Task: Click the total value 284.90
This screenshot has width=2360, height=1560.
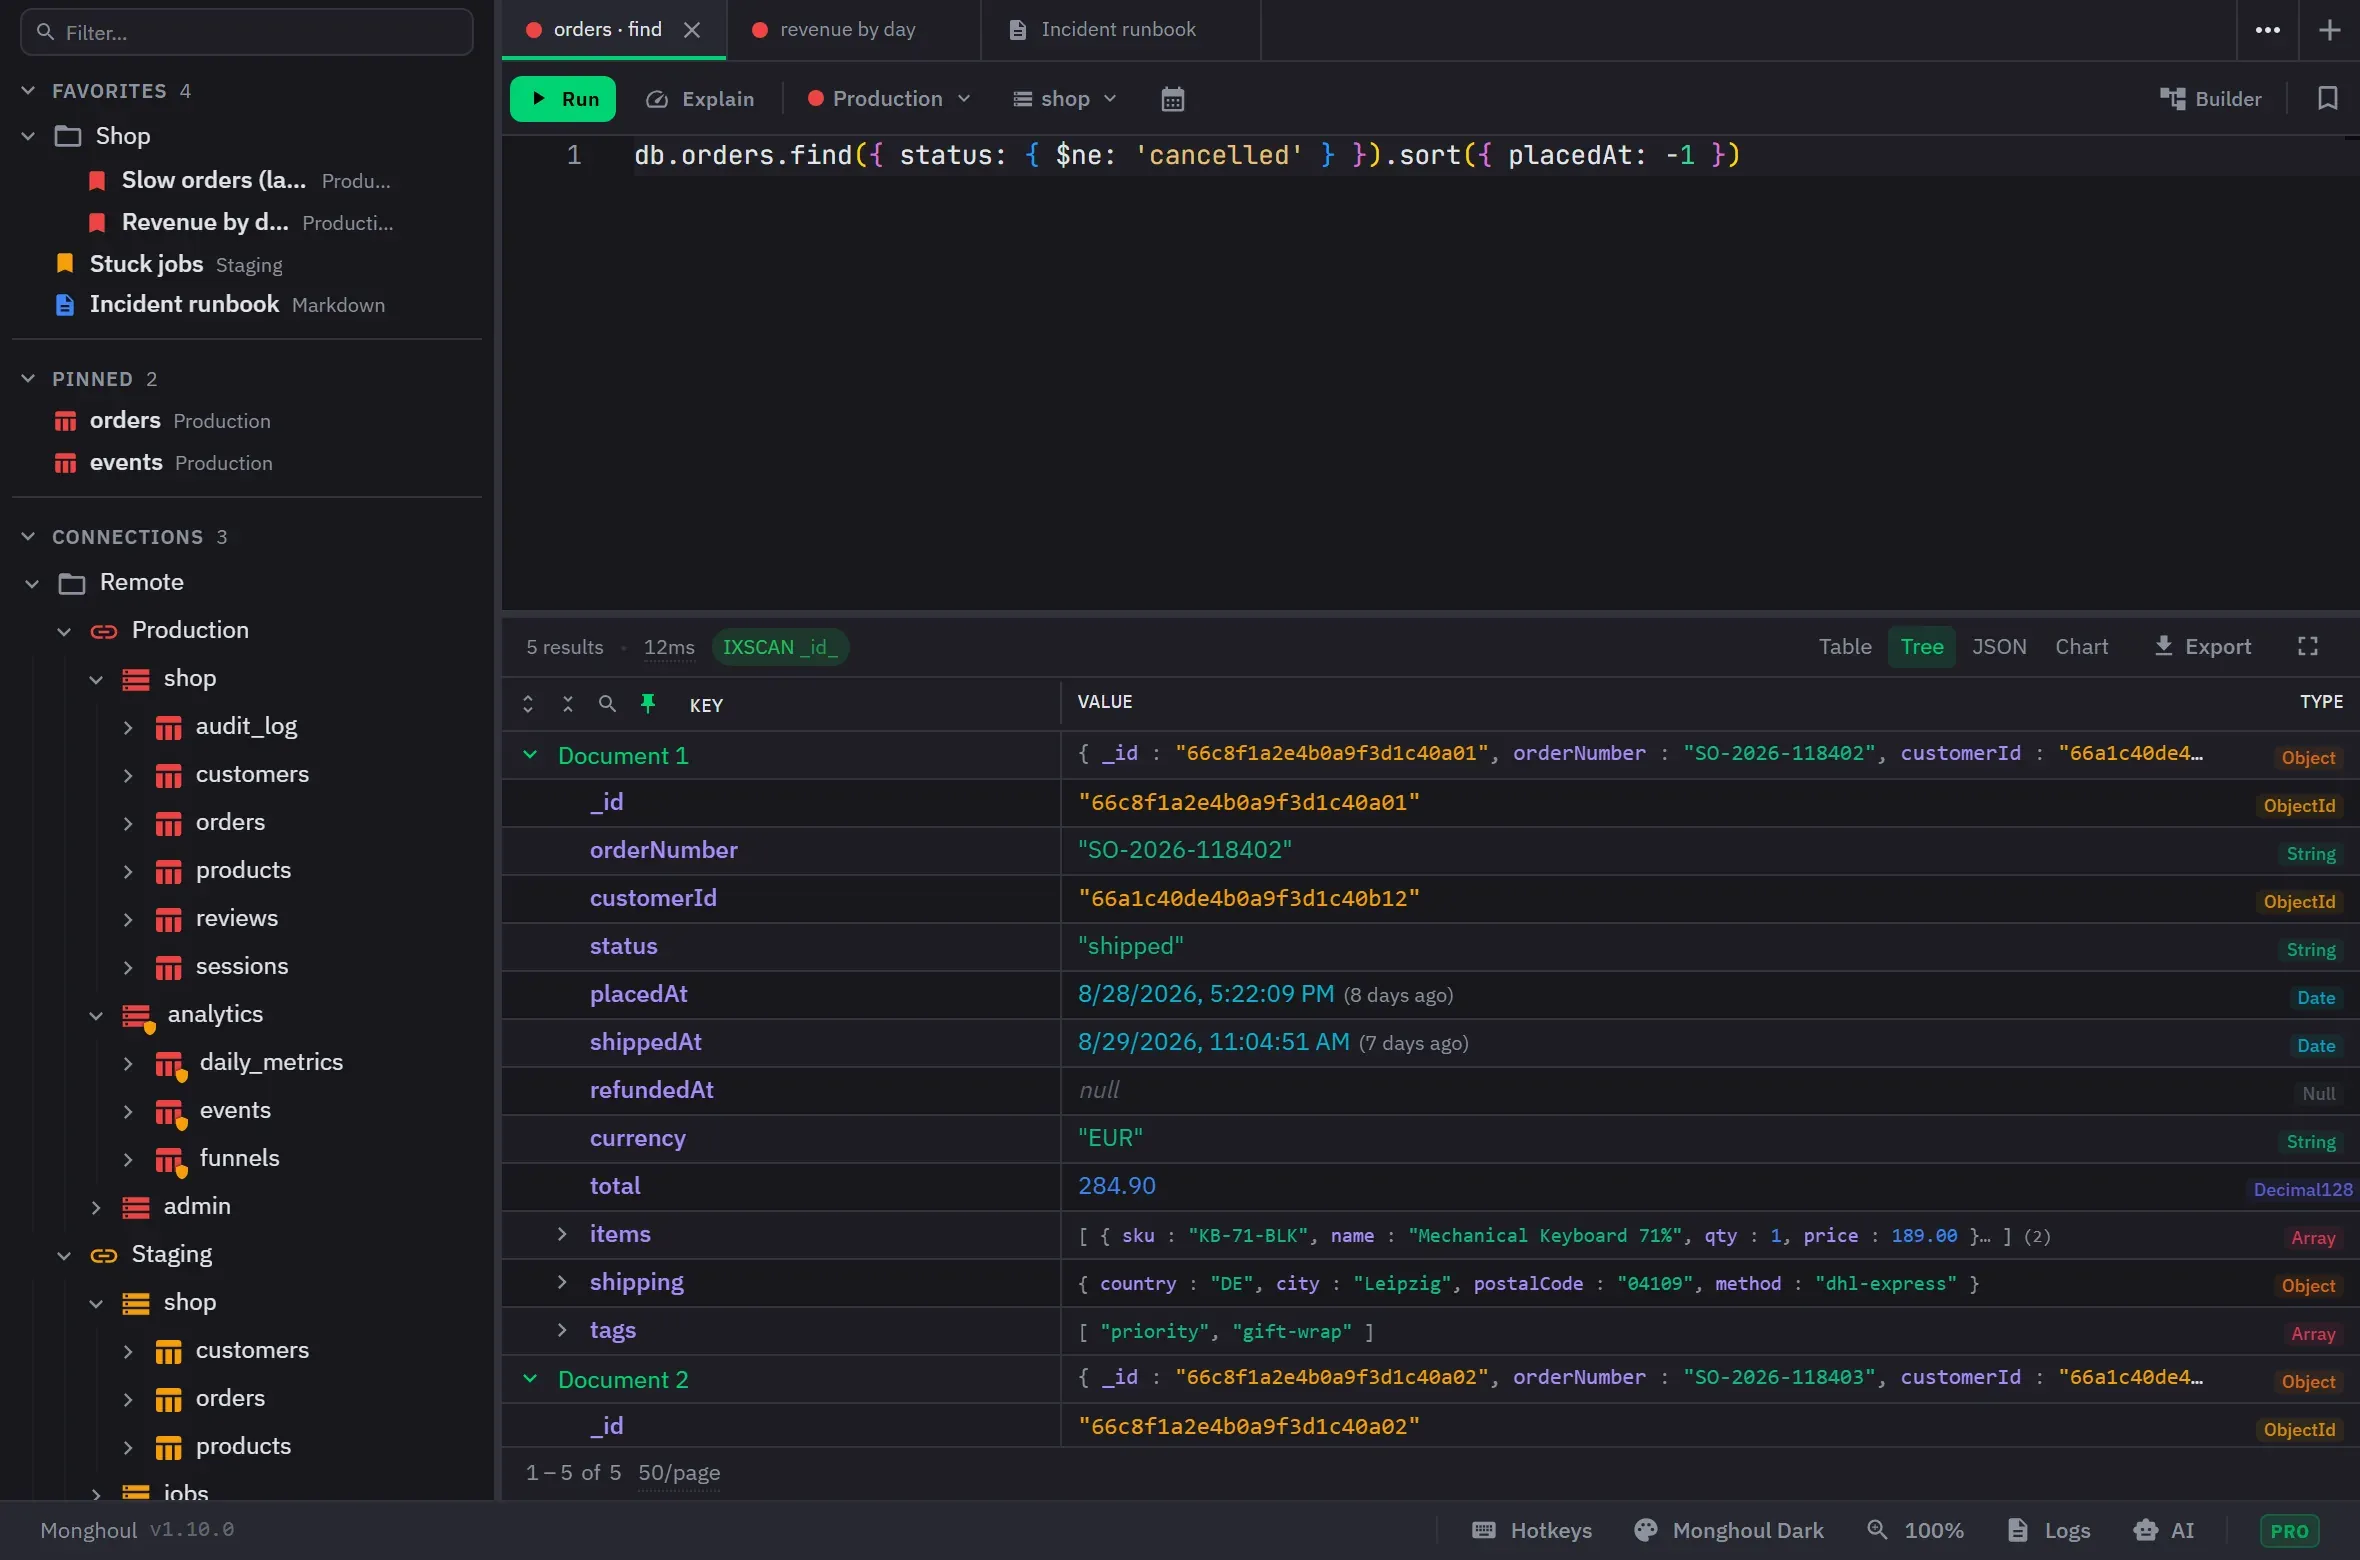Action: 1116,1186
